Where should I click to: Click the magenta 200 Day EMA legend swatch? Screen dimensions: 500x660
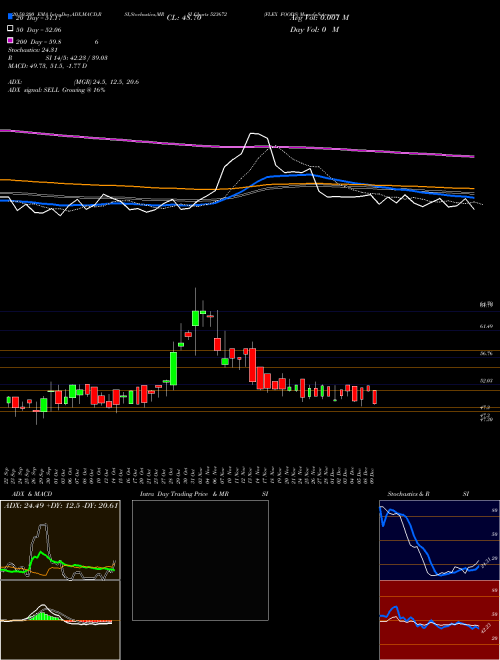tap(10, 40)
